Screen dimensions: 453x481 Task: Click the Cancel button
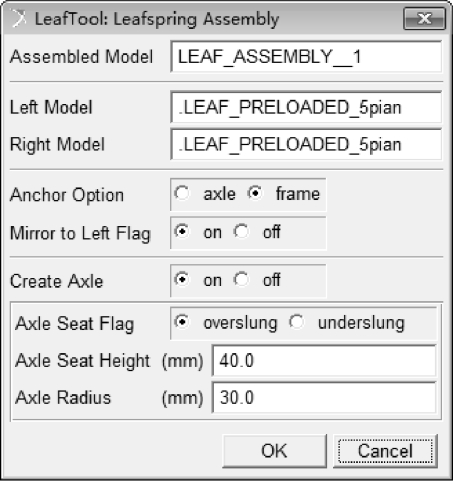pyautogui.click(x=385, y=451)
